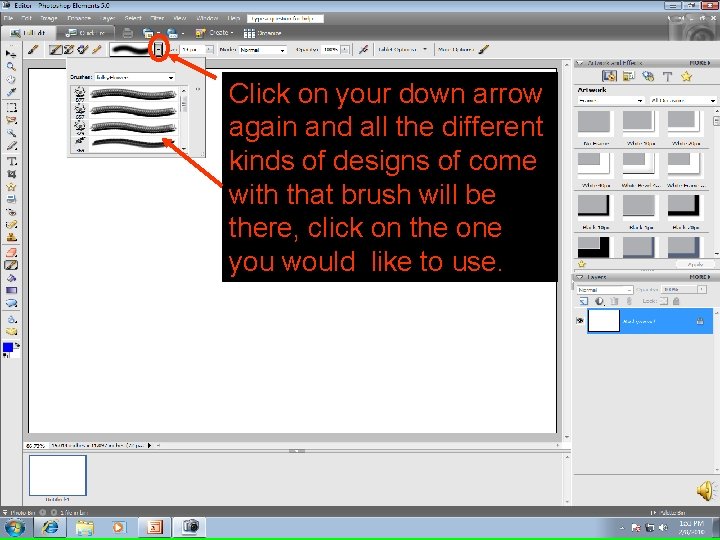Open the brush Mode dropdown
The image size is (720, 540).
pos(262,50)
